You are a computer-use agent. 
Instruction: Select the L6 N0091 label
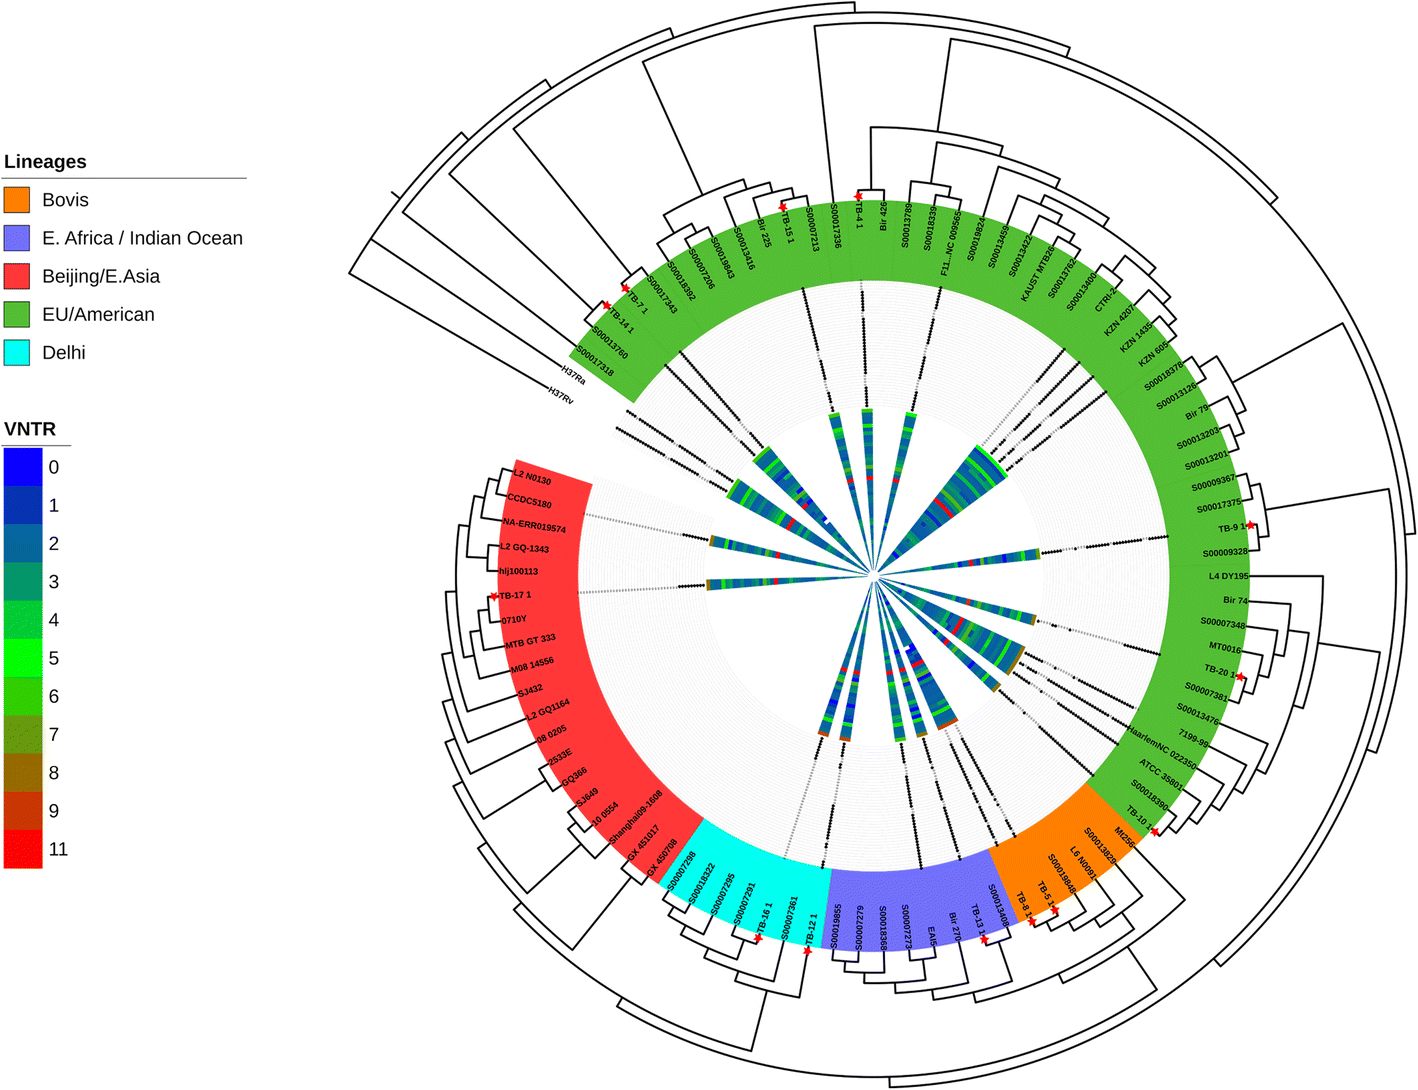pos(1084,864)
